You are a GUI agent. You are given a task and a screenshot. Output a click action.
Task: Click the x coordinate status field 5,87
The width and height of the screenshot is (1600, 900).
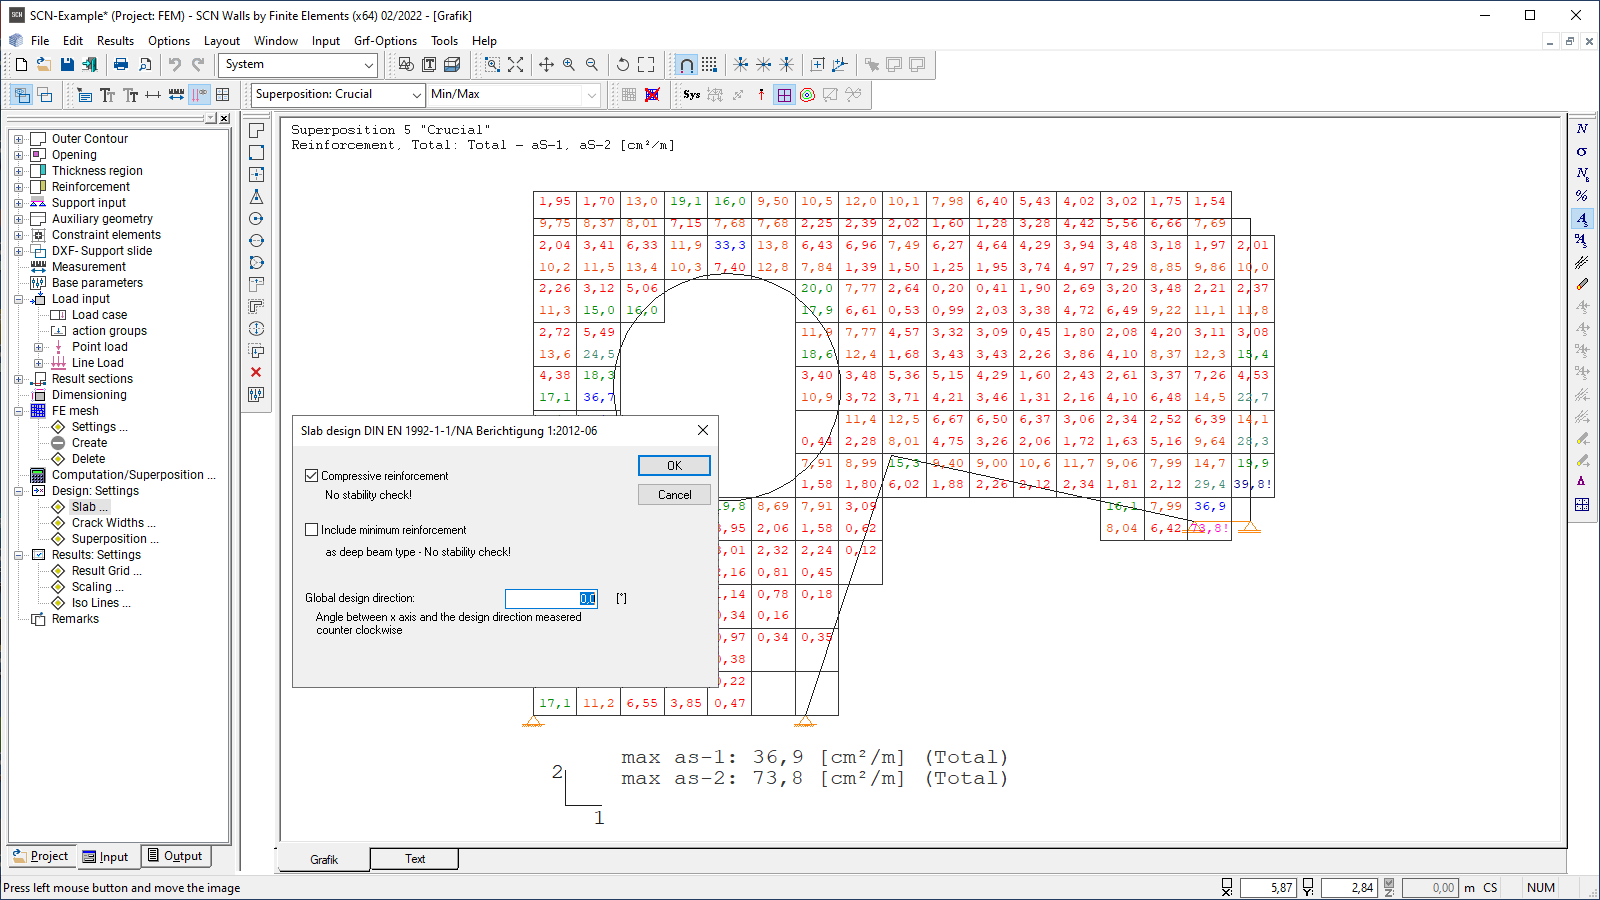click(x=1268, y=887)
